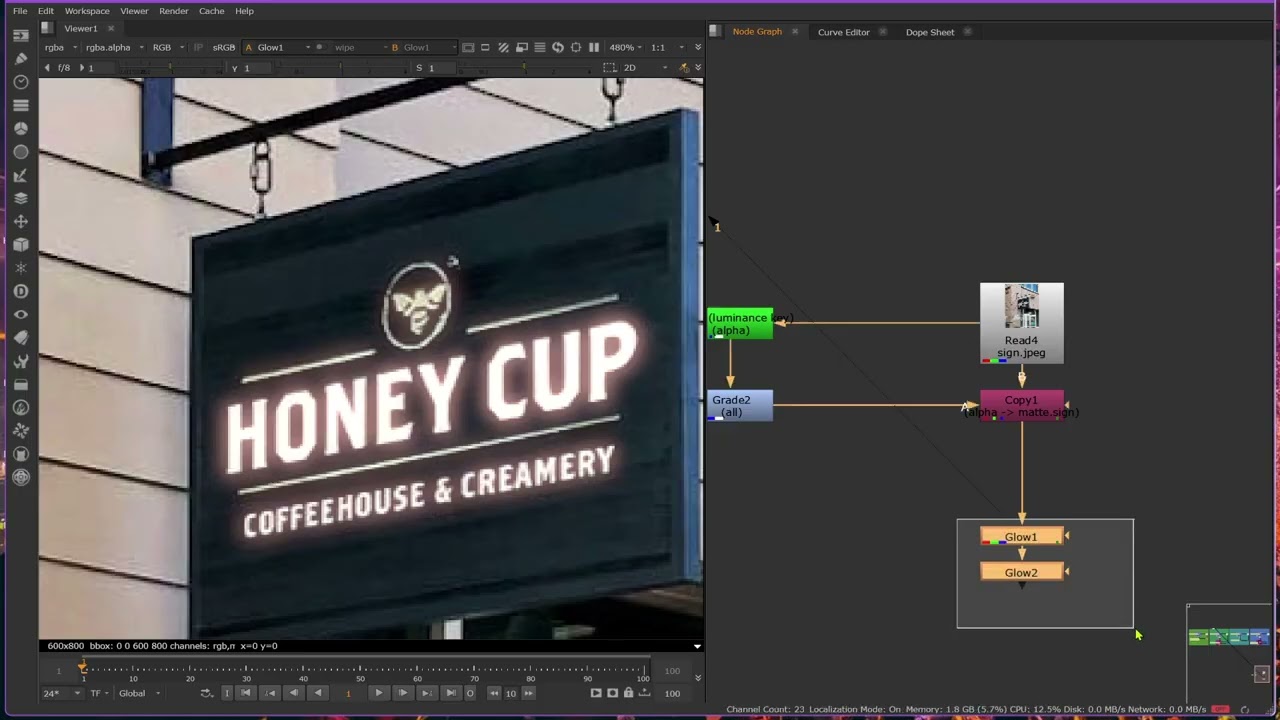The image size is (1280, 720).
Task: Open the TF timeline format dropdown
Action: pyautogui.click(x=101, y=693)
